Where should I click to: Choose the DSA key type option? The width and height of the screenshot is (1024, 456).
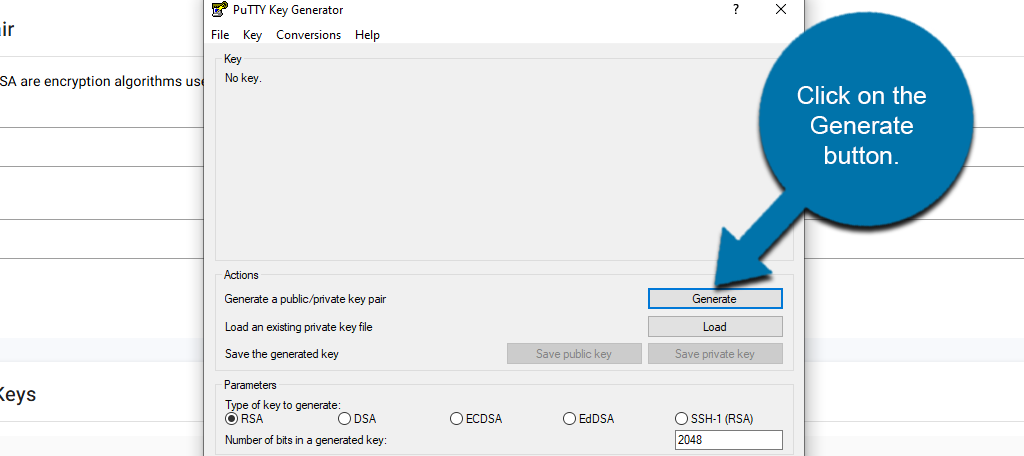coord(345,419)
